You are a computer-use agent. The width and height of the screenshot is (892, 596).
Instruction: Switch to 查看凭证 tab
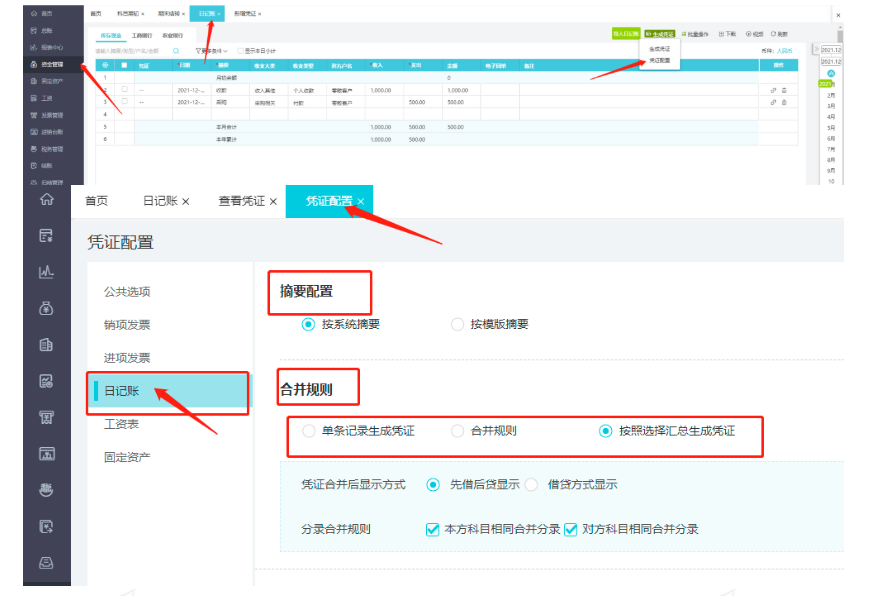pos(242,201)
